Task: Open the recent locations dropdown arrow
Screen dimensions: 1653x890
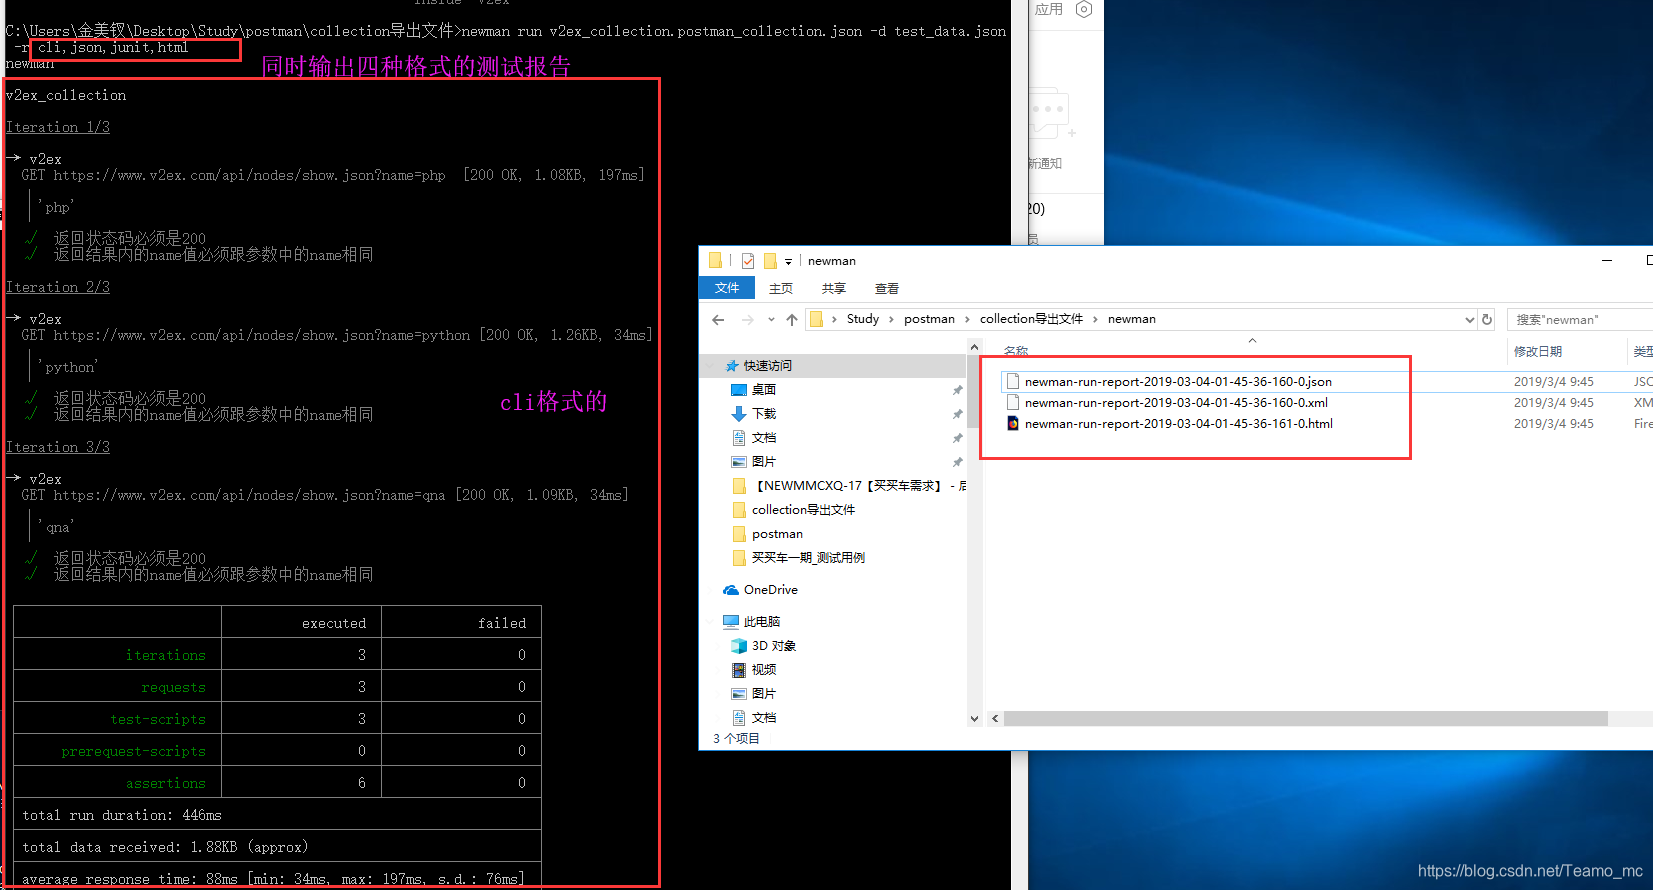Action: 771,320
